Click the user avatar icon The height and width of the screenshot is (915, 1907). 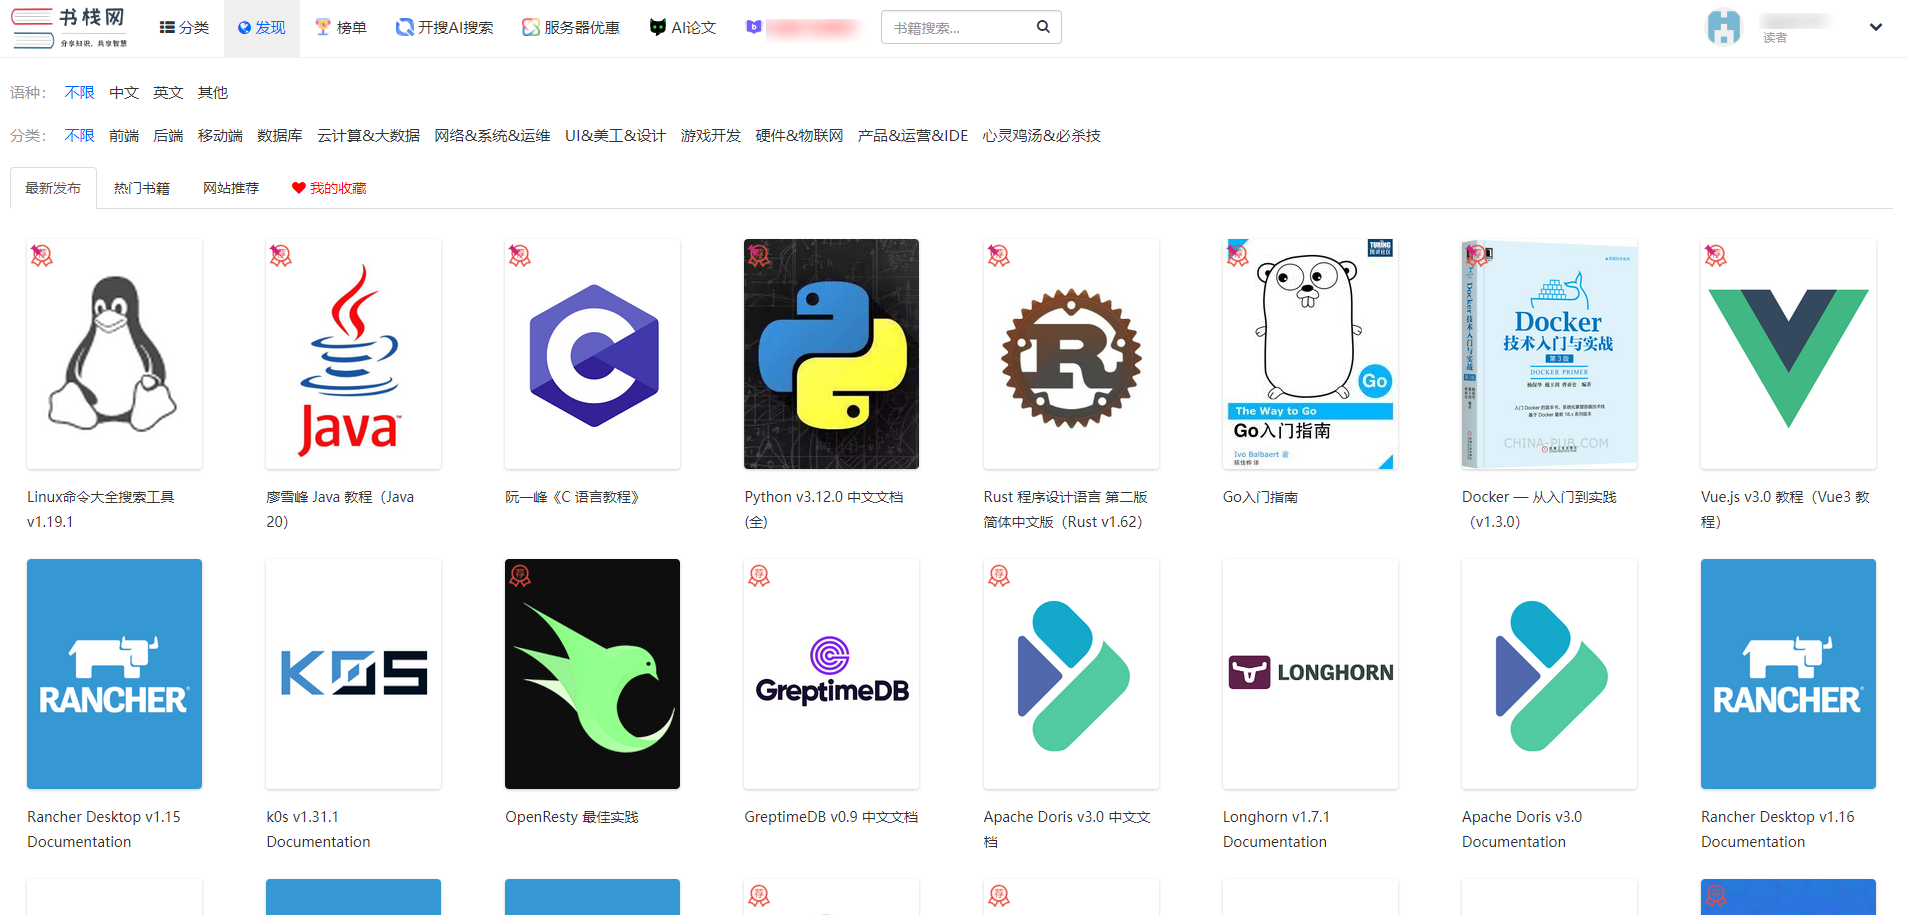click(1723, 27)
